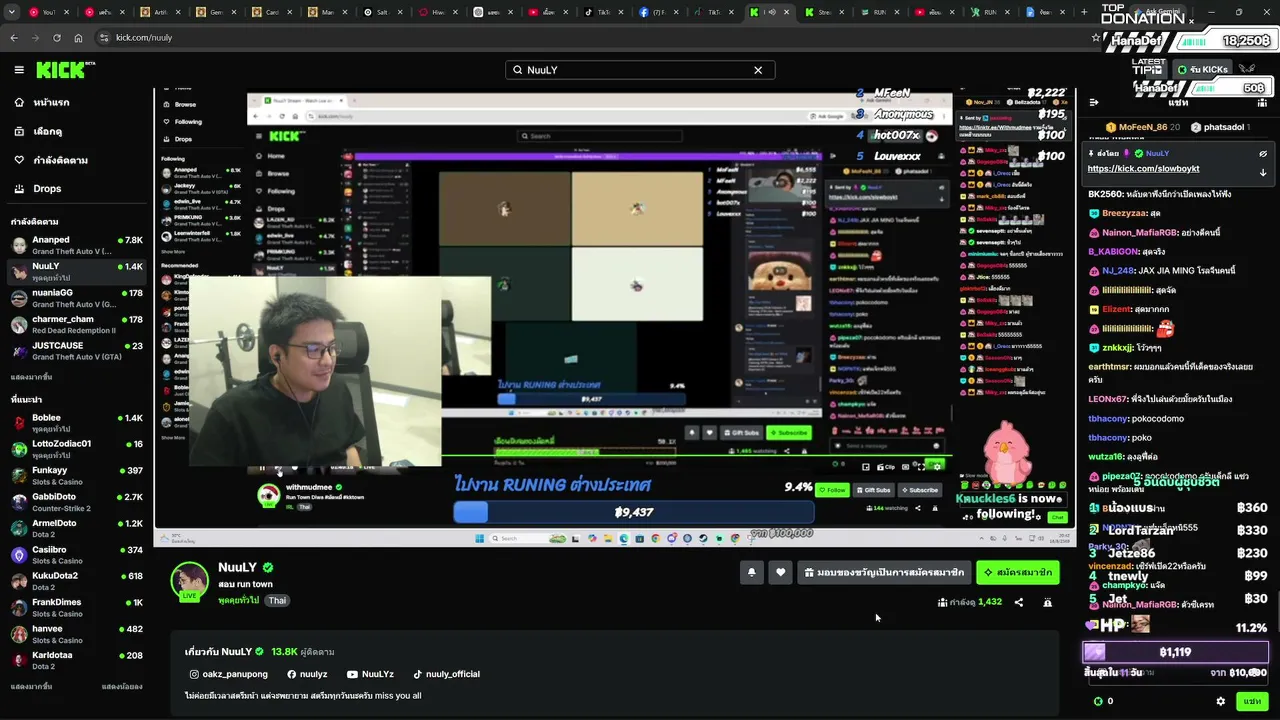The height and width of the screenshot is (720, 1280).
Task: Open chat settings gear
Action: tap(1220, 701)
